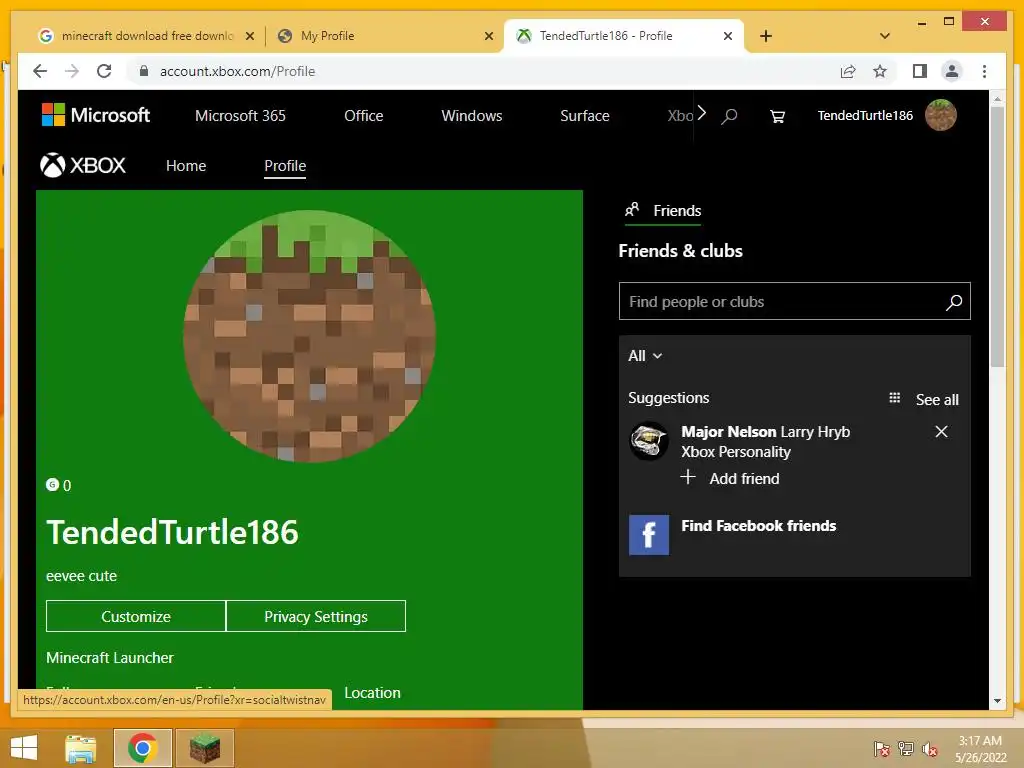Click the Major Nelson name text
This screenshot has height=768, width=1024.
(728, 432)
